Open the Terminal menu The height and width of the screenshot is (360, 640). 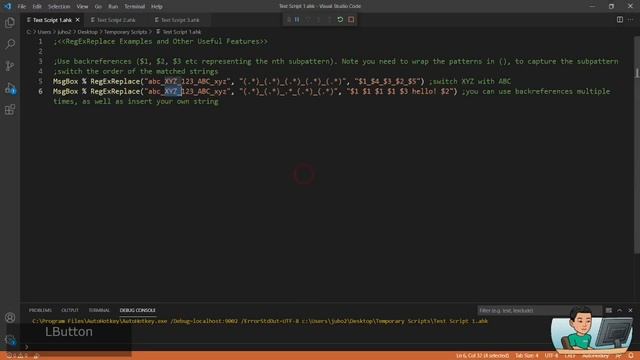[135, 6]
